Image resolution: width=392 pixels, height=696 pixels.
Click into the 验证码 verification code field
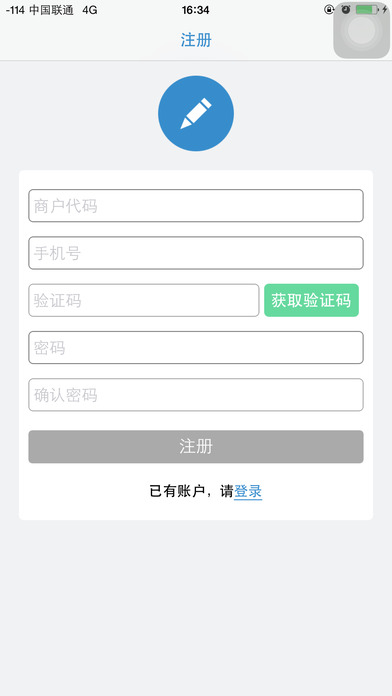[144, 301]
